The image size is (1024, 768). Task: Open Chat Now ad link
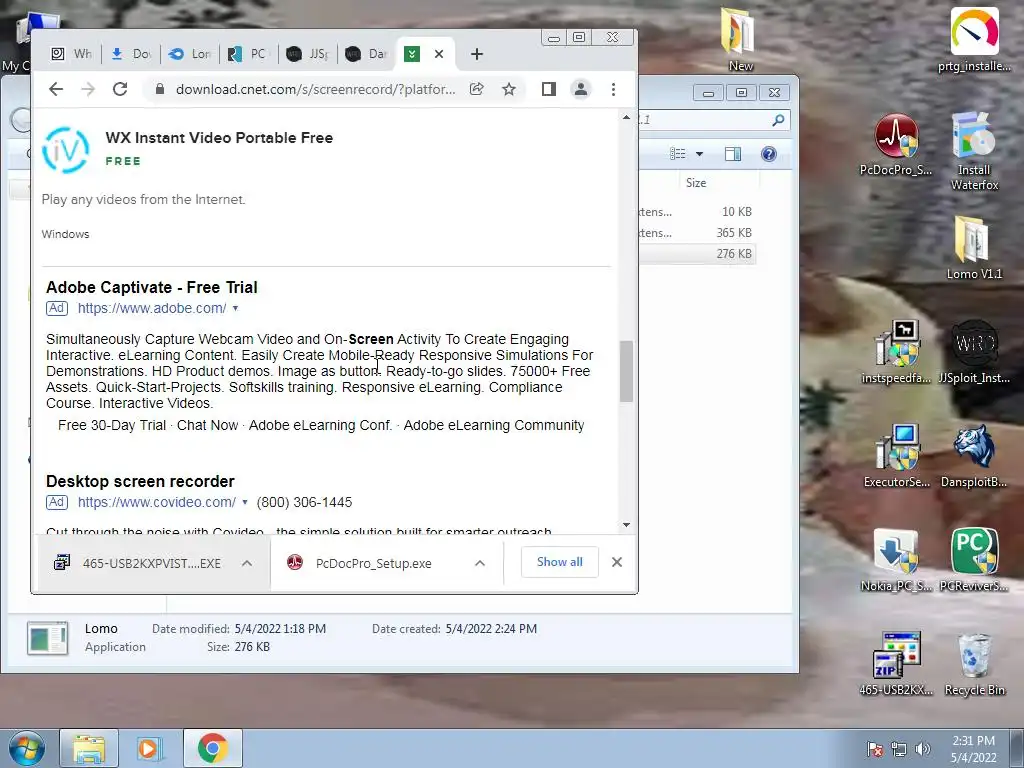(x=208, y=425)
